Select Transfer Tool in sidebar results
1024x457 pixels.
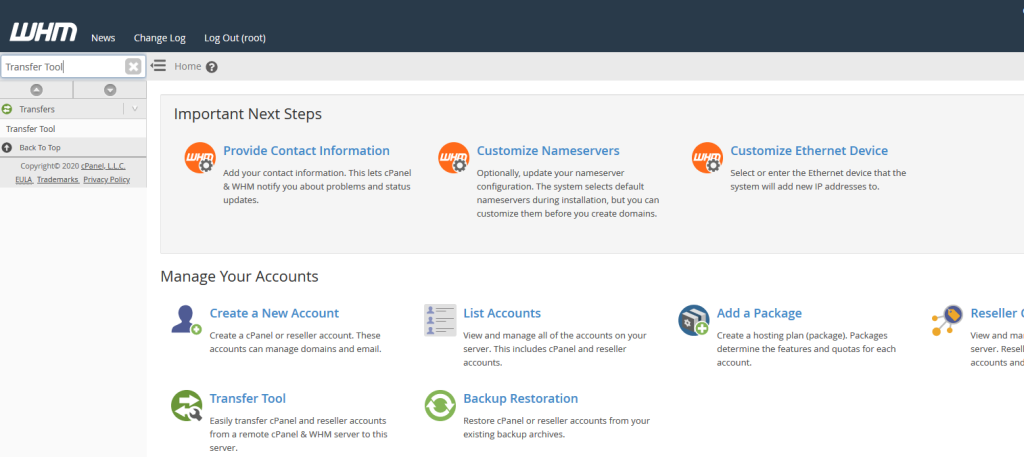(x=31, y=129)
